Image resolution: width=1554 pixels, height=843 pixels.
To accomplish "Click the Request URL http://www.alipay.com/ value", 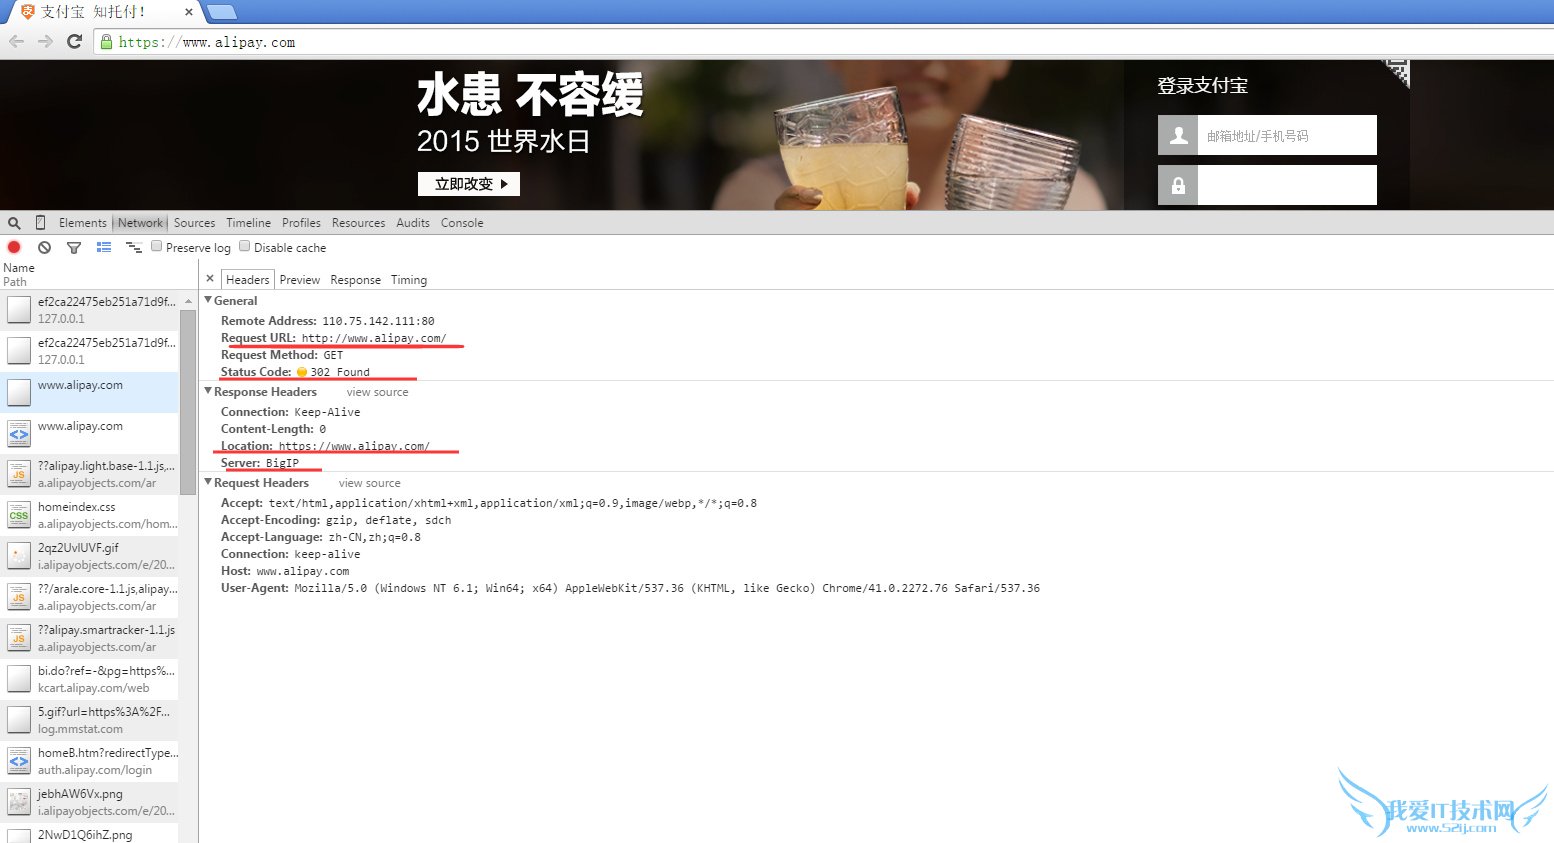I will tap(374, 338).
